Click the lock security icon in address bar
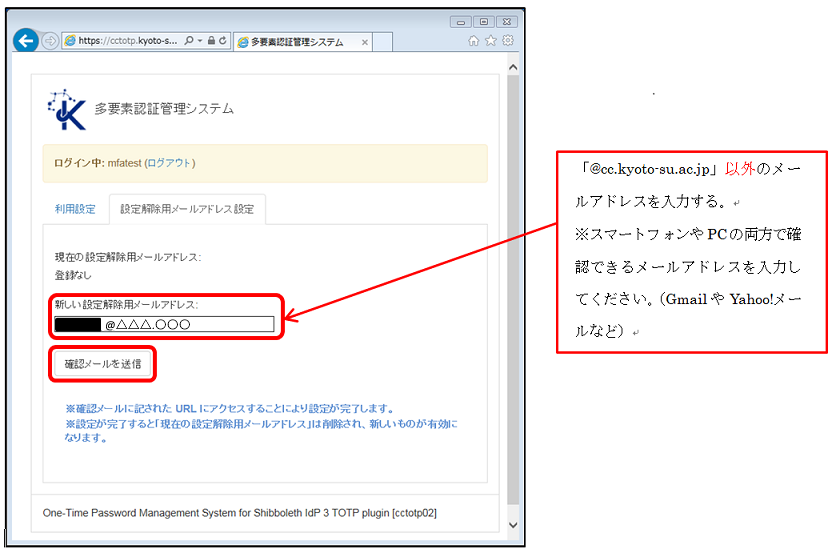 211,41
